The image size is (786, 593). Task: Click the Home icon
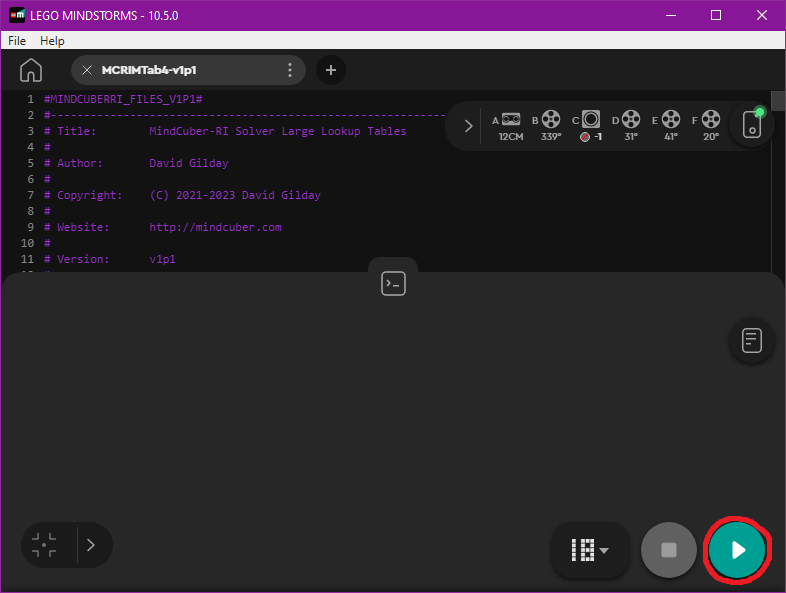[31, 70]
